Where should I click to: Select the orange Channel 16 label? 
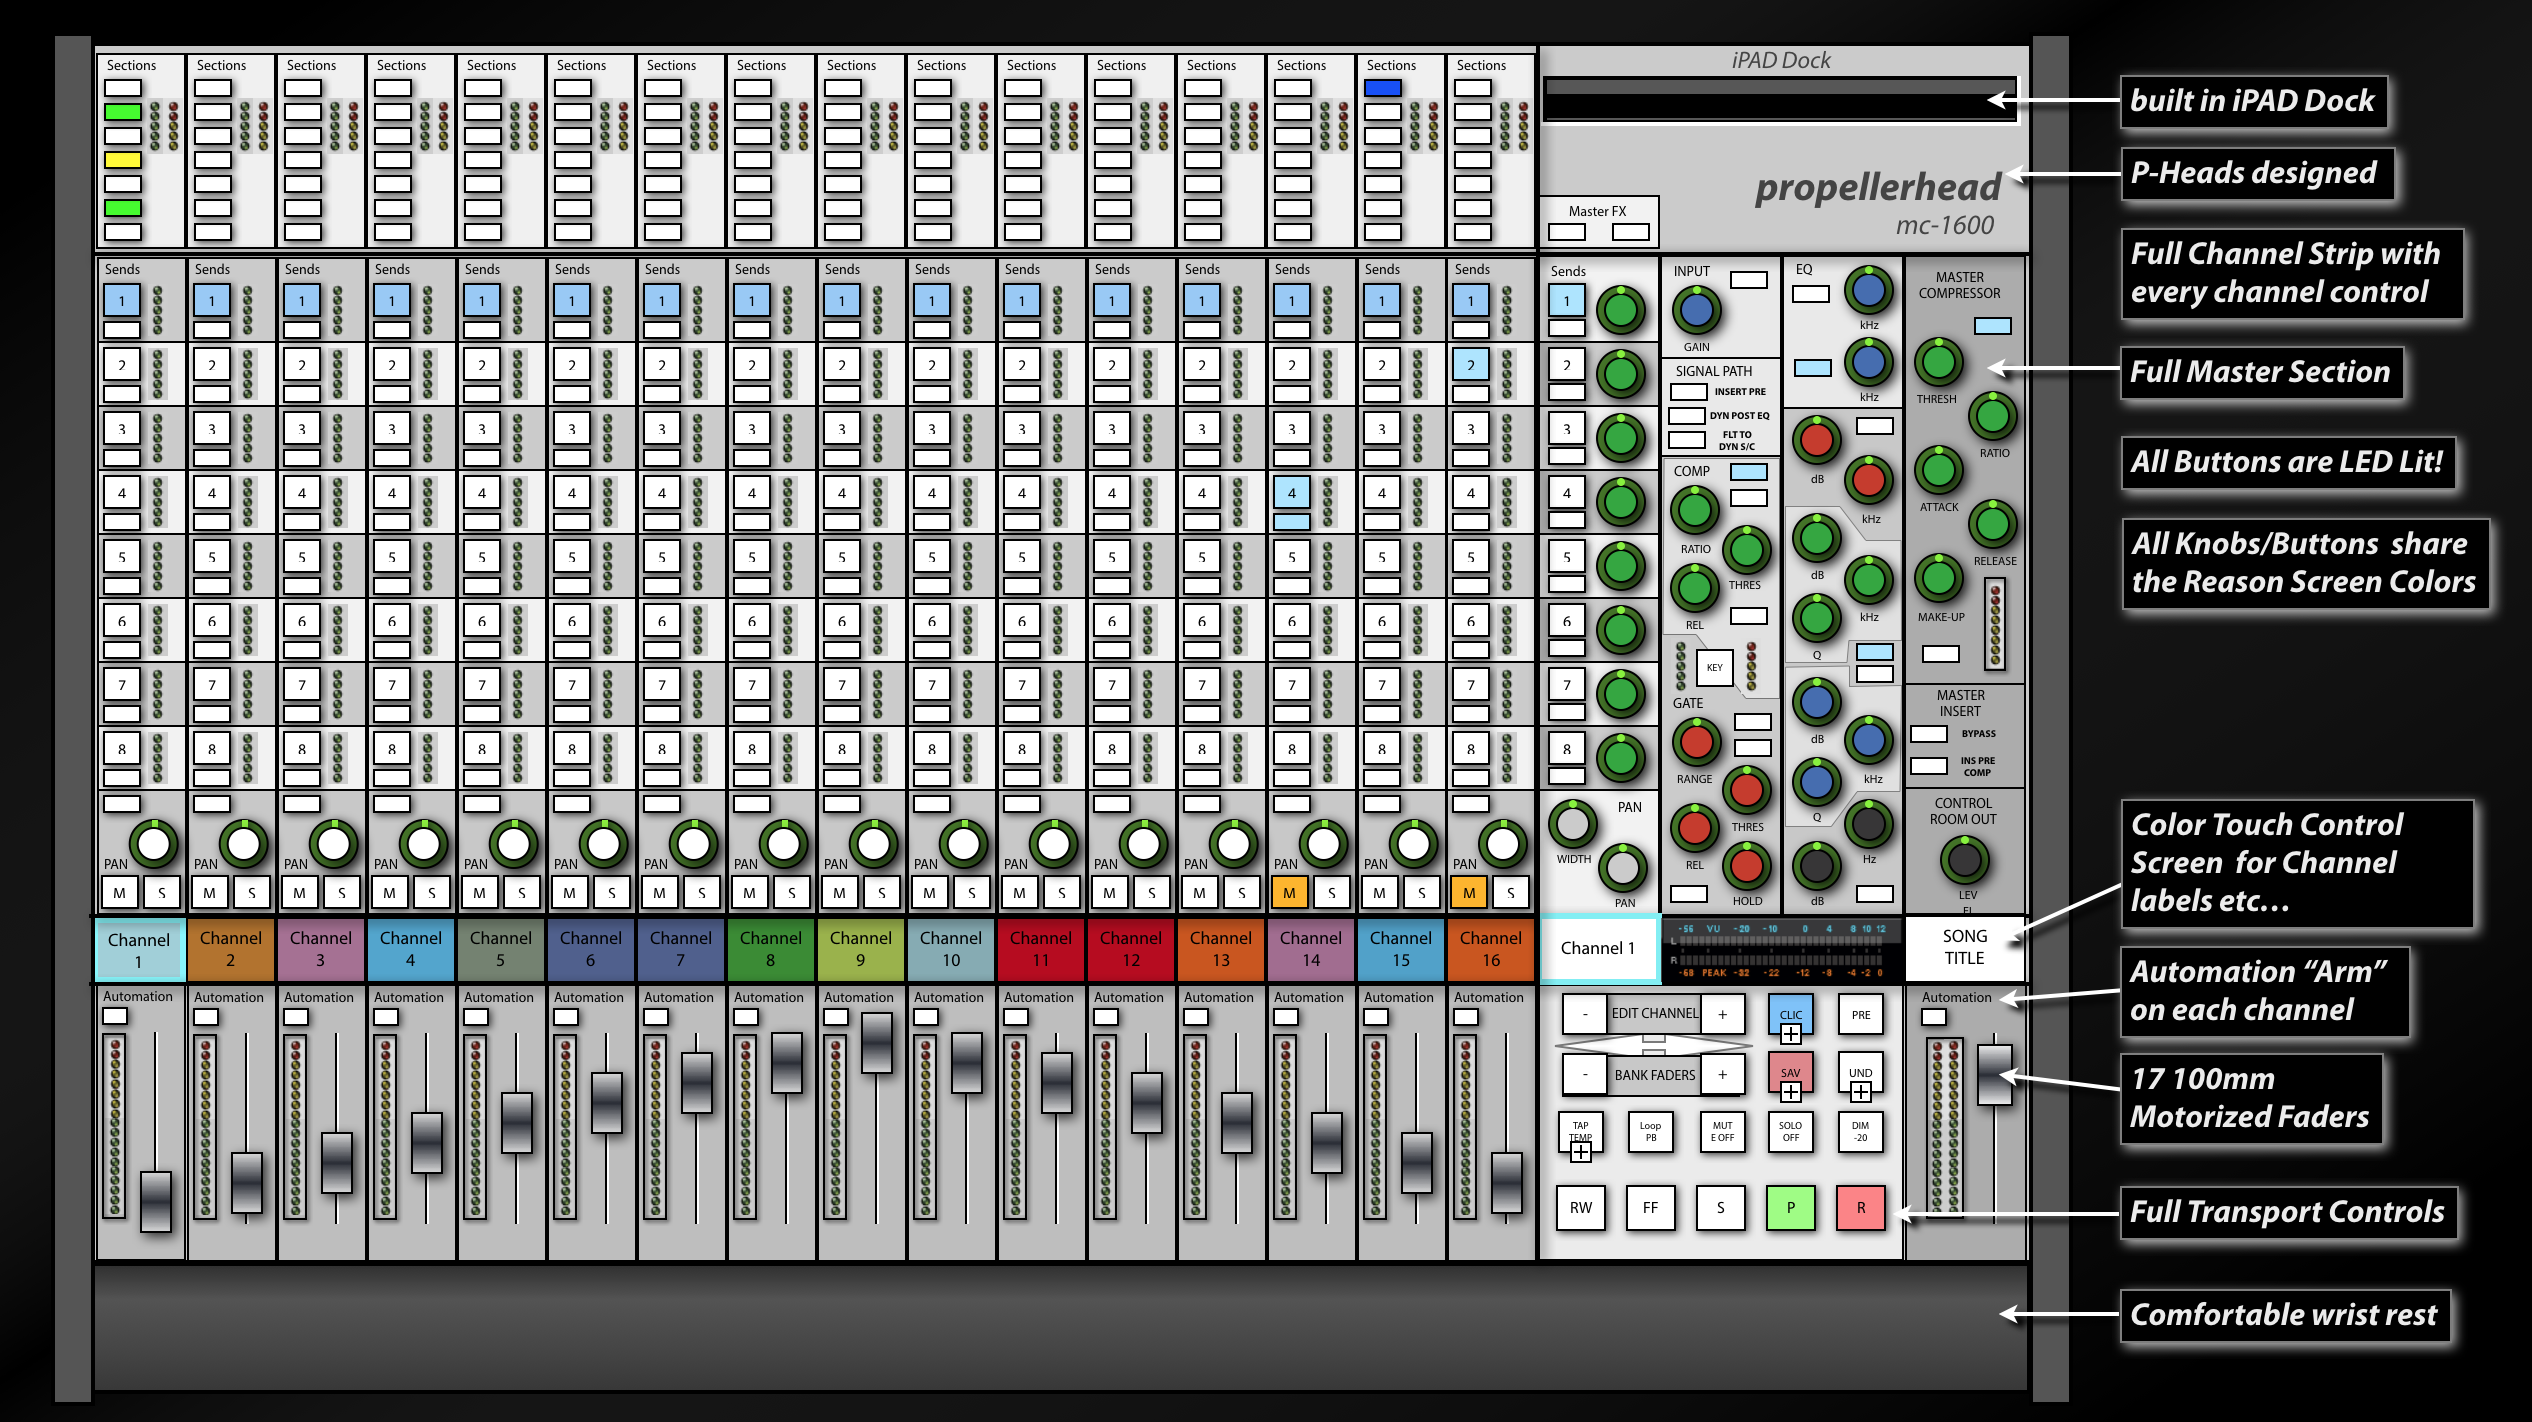pos(1490,949)
